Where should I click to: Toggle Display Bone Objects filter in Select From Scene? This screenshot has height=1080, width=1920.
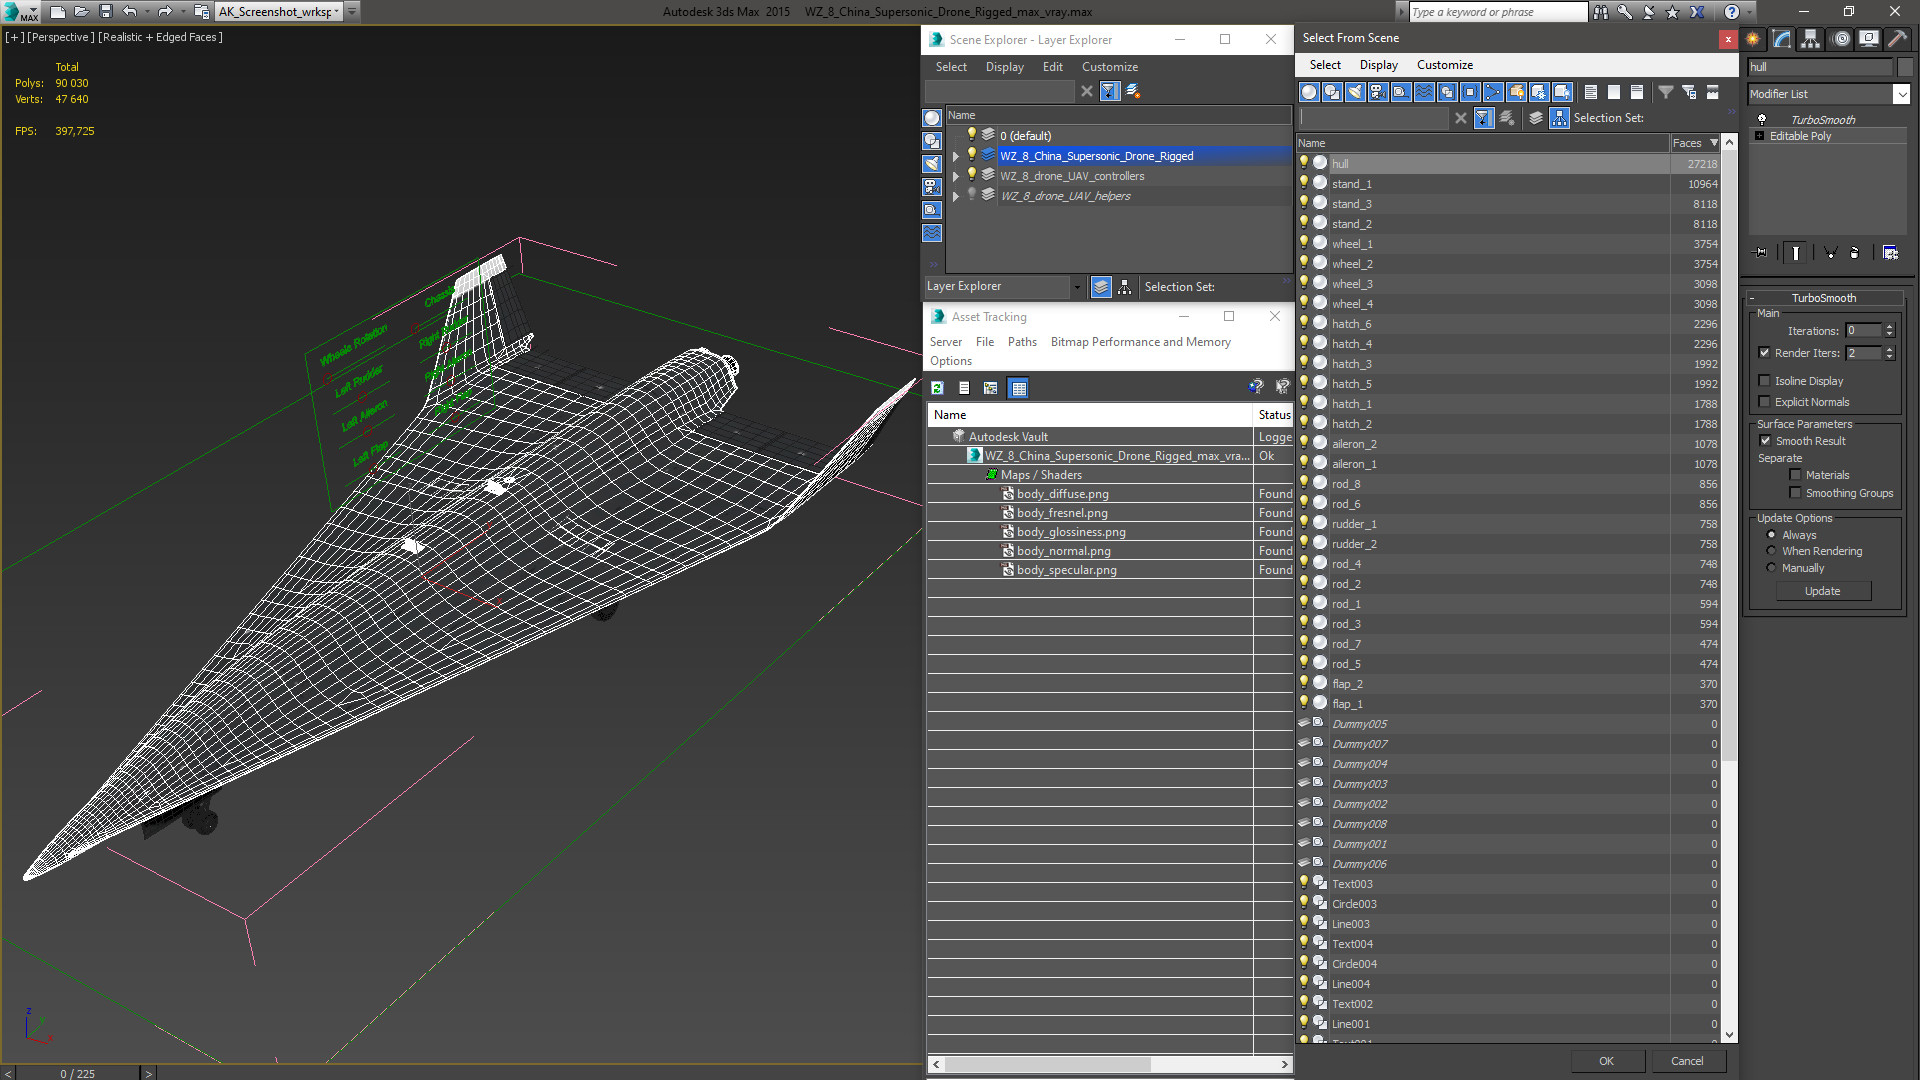coord(1493,92)
